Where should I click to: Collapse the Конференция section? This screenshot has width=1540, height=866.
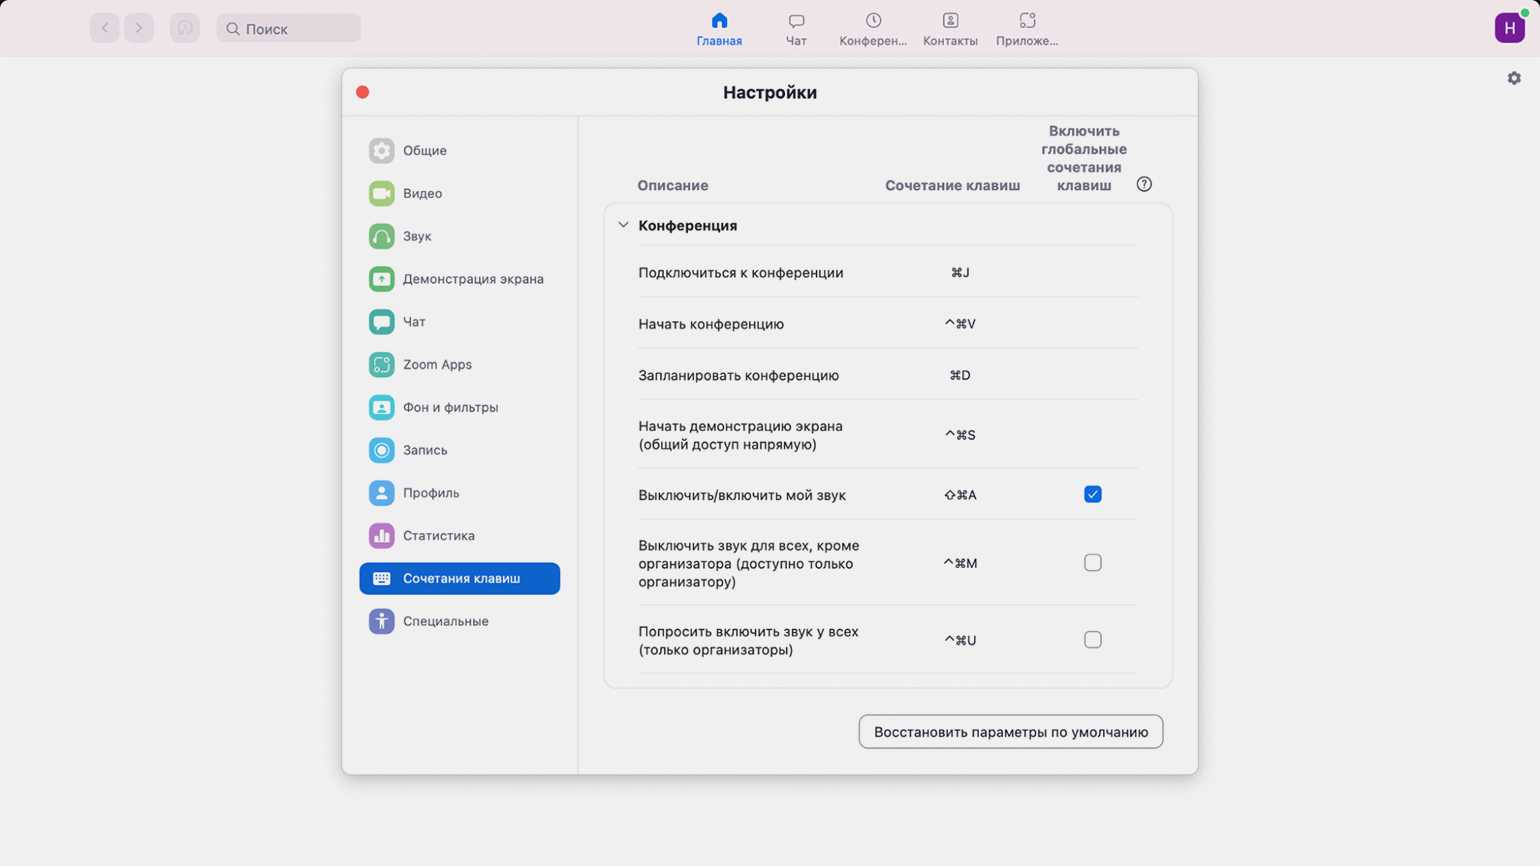(x=623, y=226)
